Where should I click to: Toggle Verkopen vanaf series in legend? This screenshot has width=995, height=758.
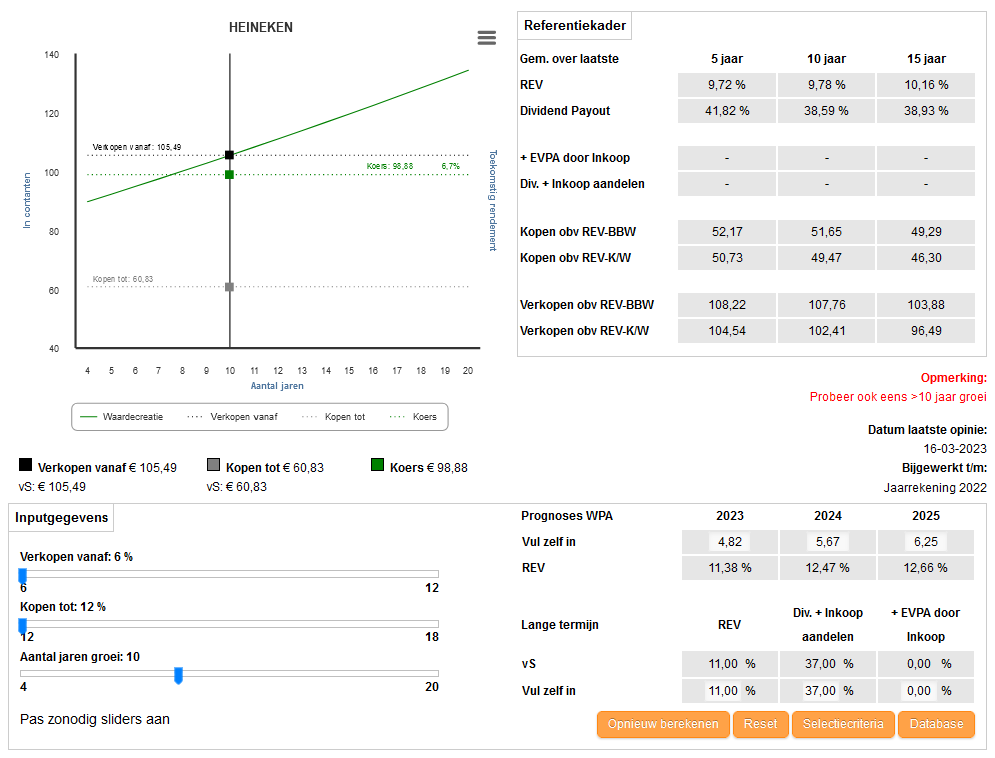[x=232, y=417]
